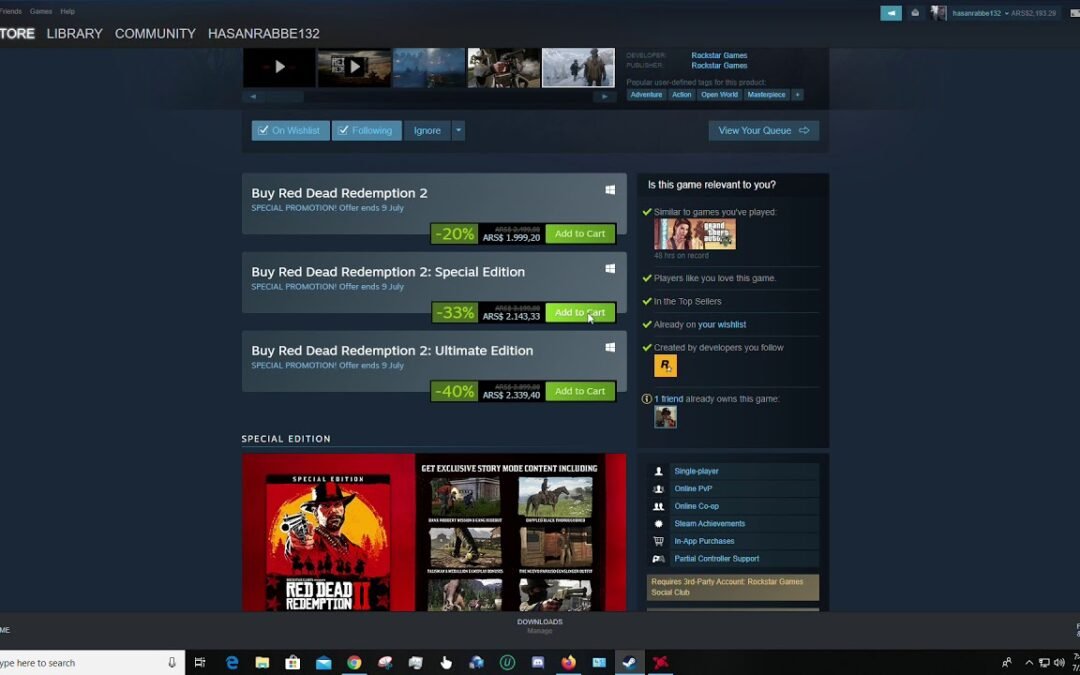Open the Friends menu

[x=10, y=11]
